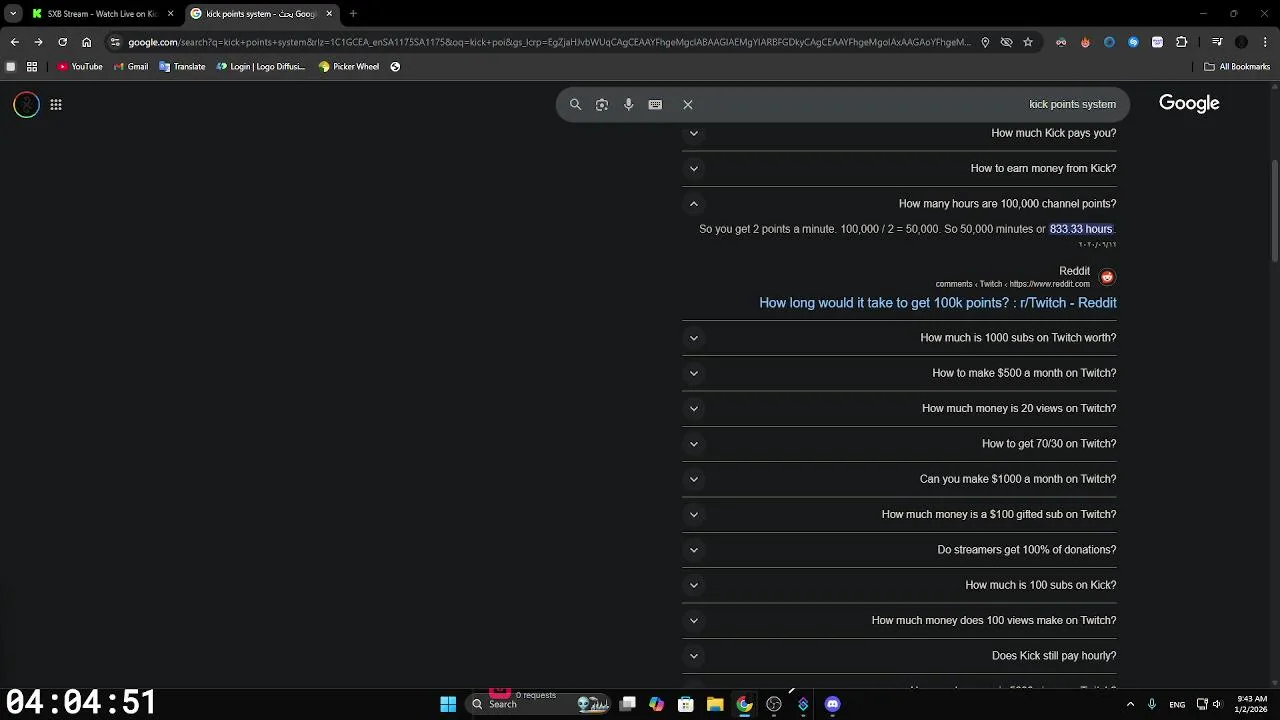Image resolution: width=1280 pixels, height=720 pixels.
Task: Open the All Bookmarks folder
Action: [x=1237, y=67]
